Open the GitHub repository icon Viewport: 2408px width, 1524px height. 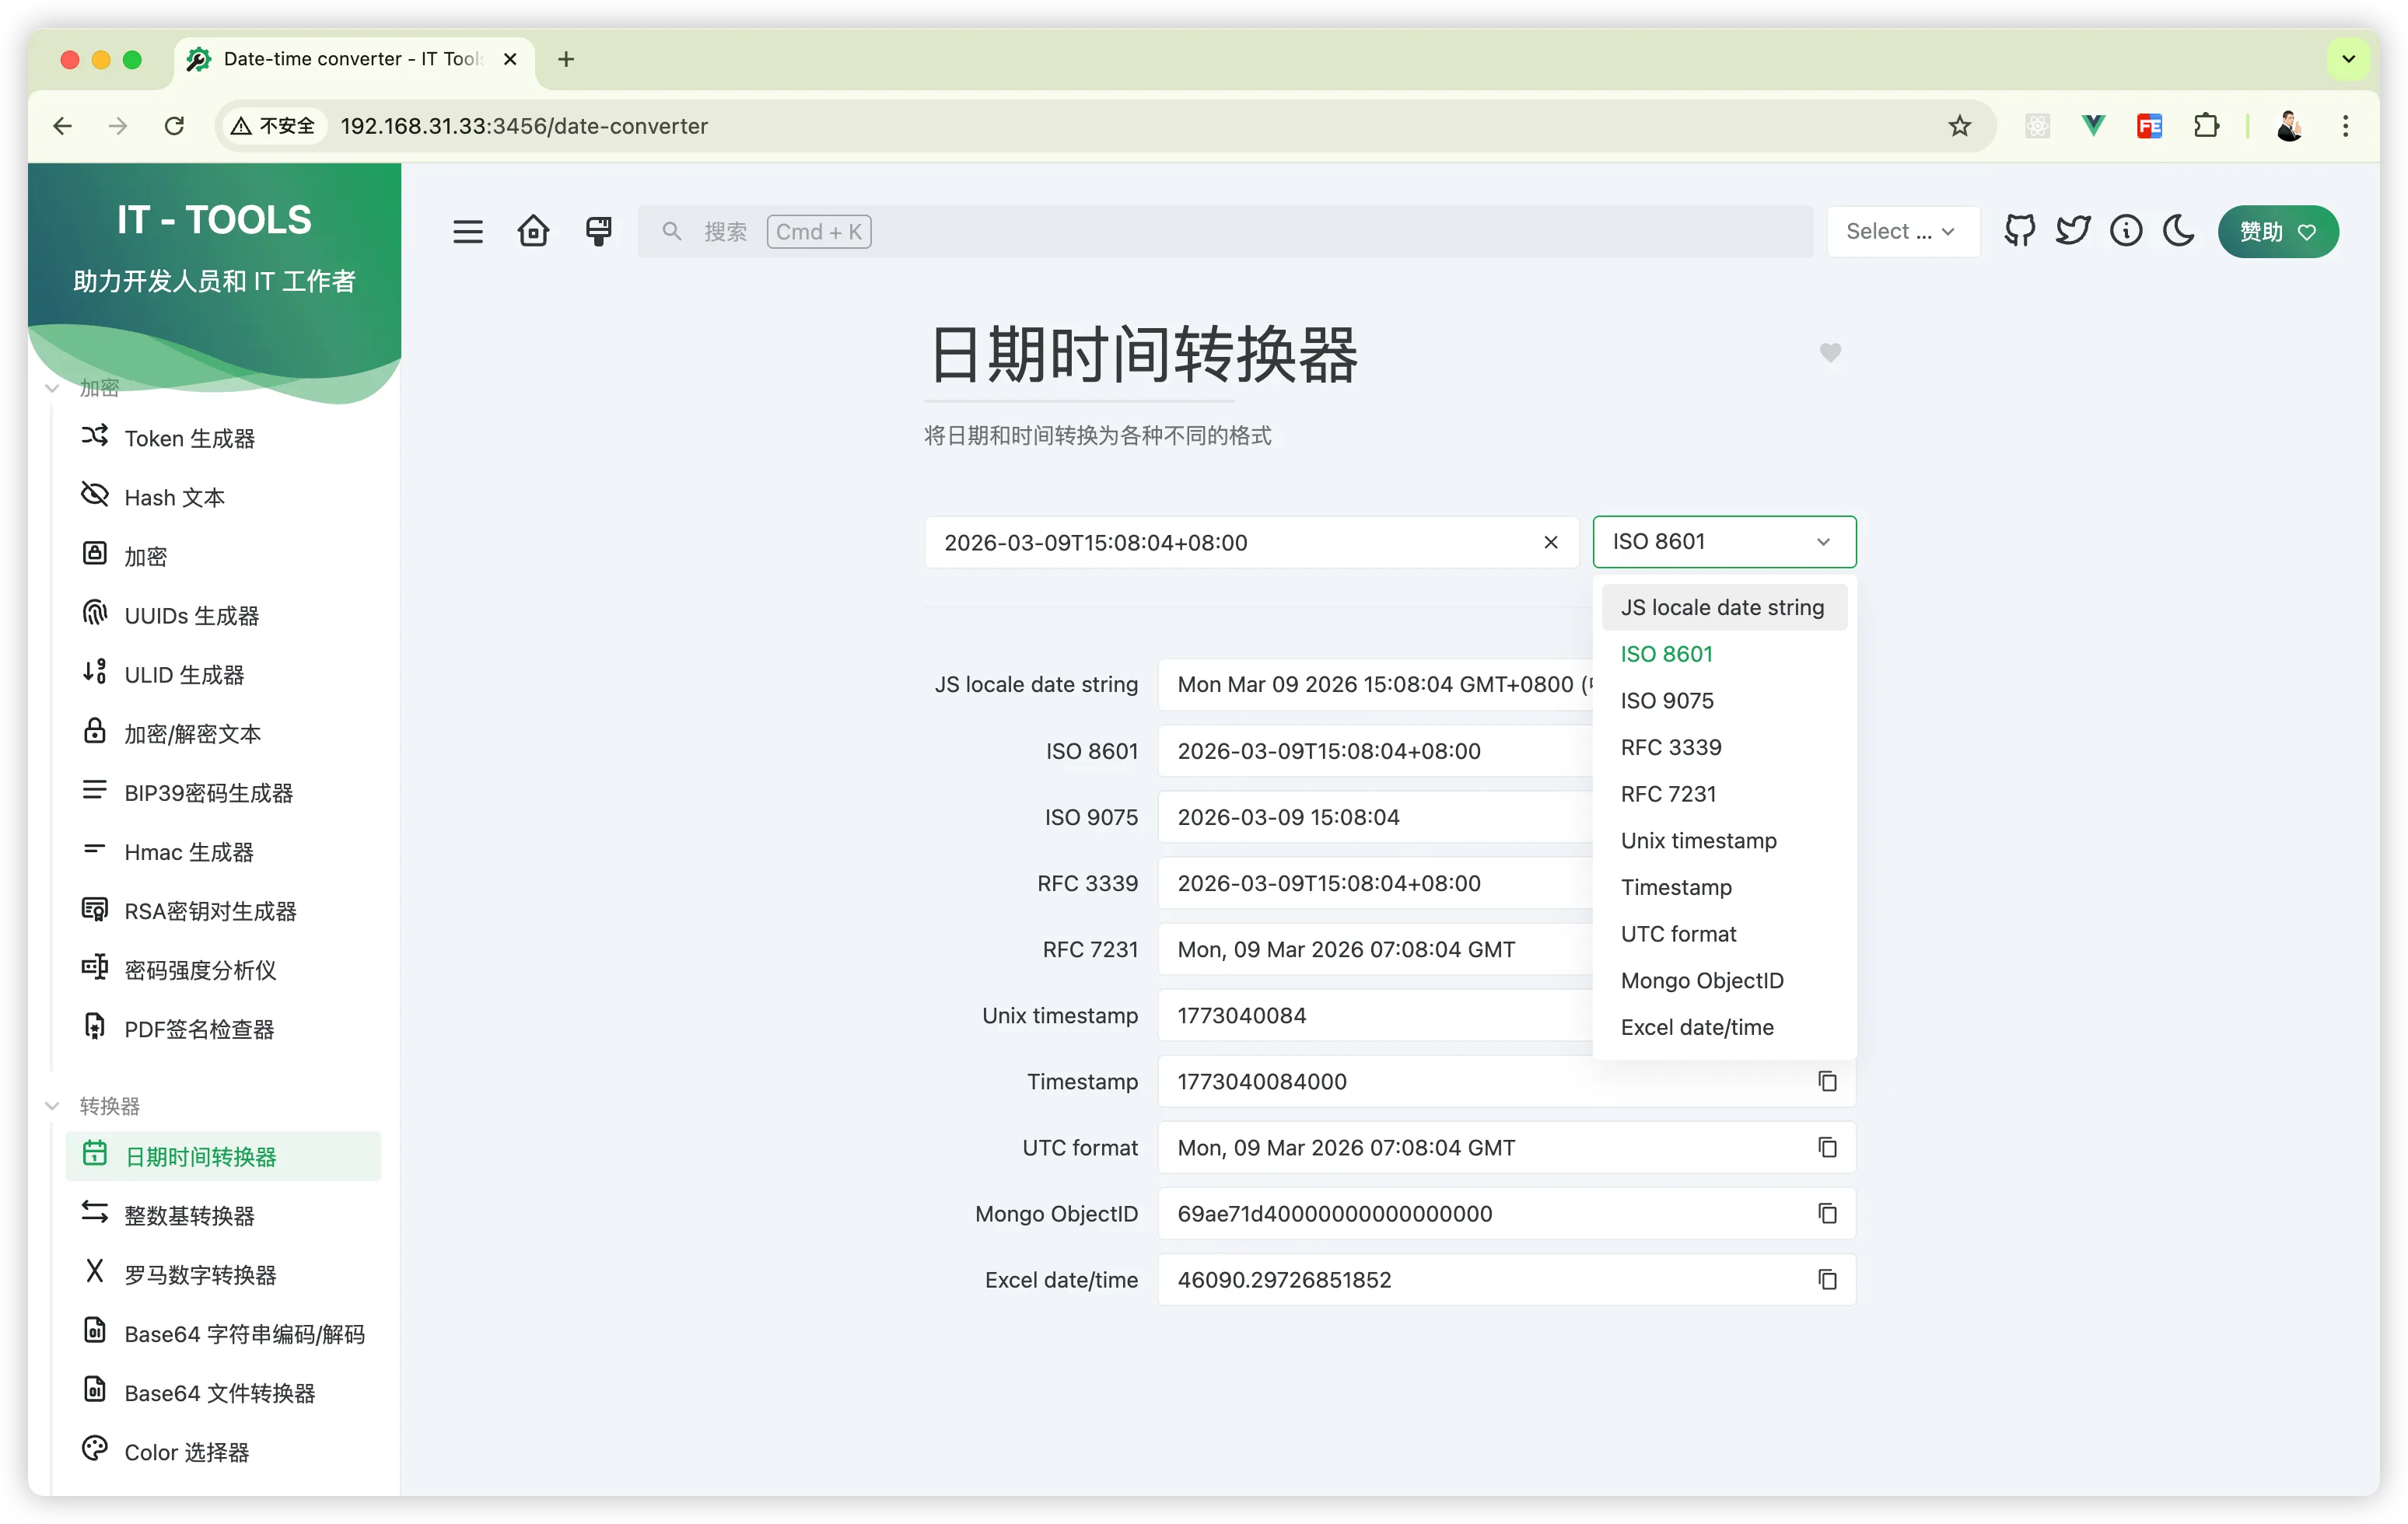tap(2020, 231)
